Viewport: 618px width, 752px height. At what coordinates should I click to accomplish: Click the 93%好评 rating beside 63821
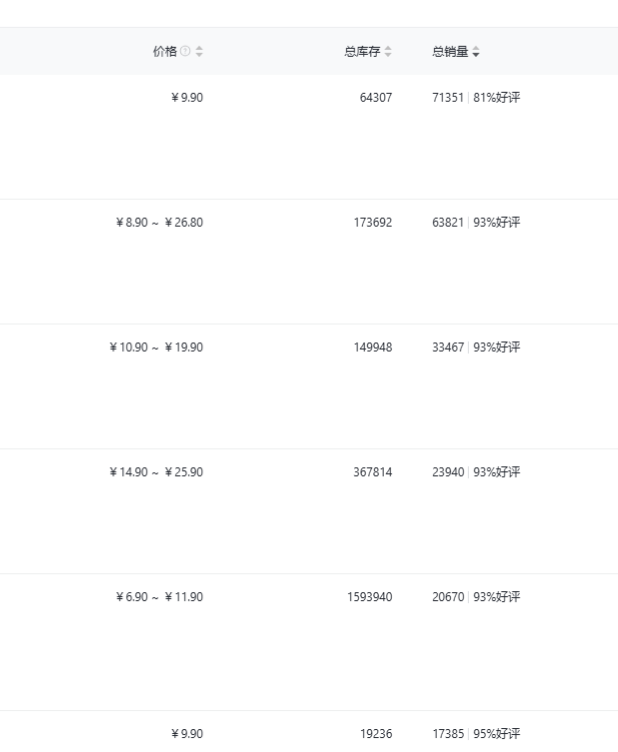[x=497, y=223]
